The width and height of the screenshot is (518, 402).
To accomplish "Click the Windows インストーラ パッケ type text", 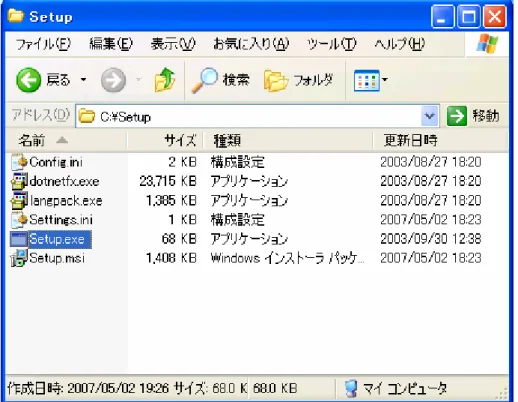I will tap(287, 258).
